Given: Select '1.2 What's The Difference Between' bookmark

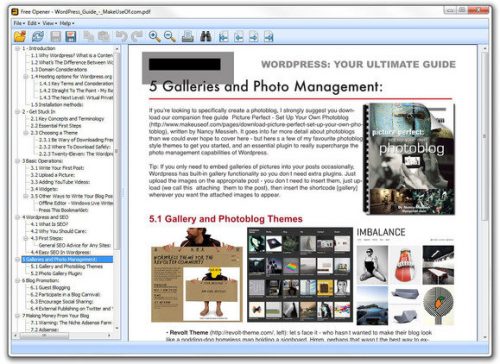Looking at the screenshot, I should (x=72, y=62).
